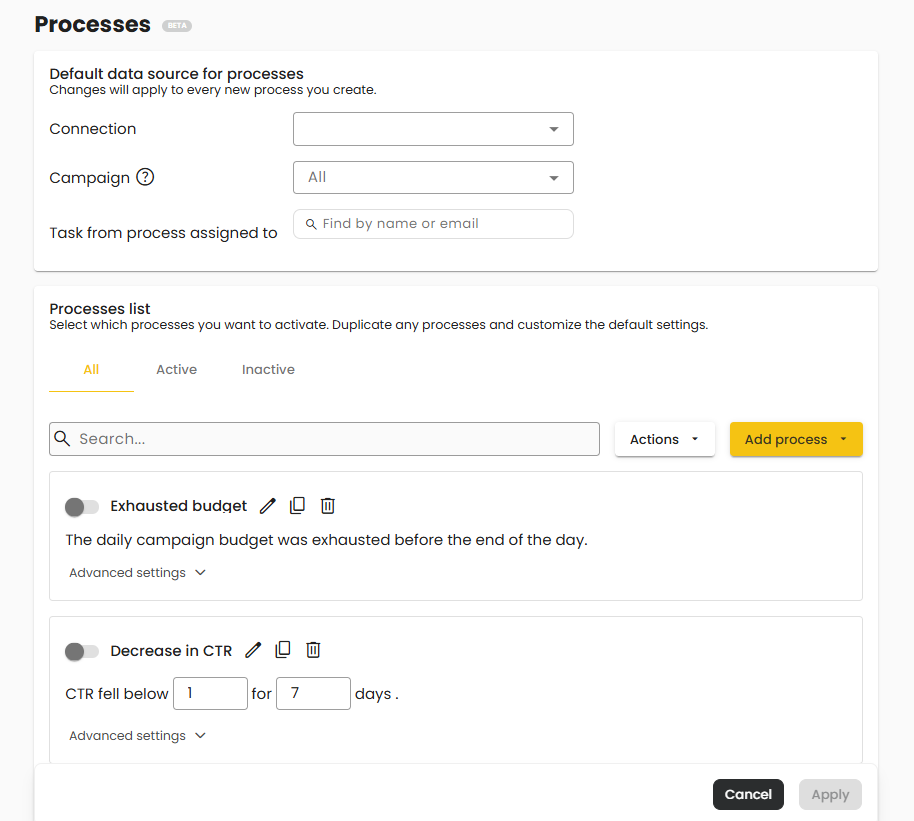Screen dimensions: 914x821
Task: Open the Campaign dropdown showing All
Action: [433, 178]
